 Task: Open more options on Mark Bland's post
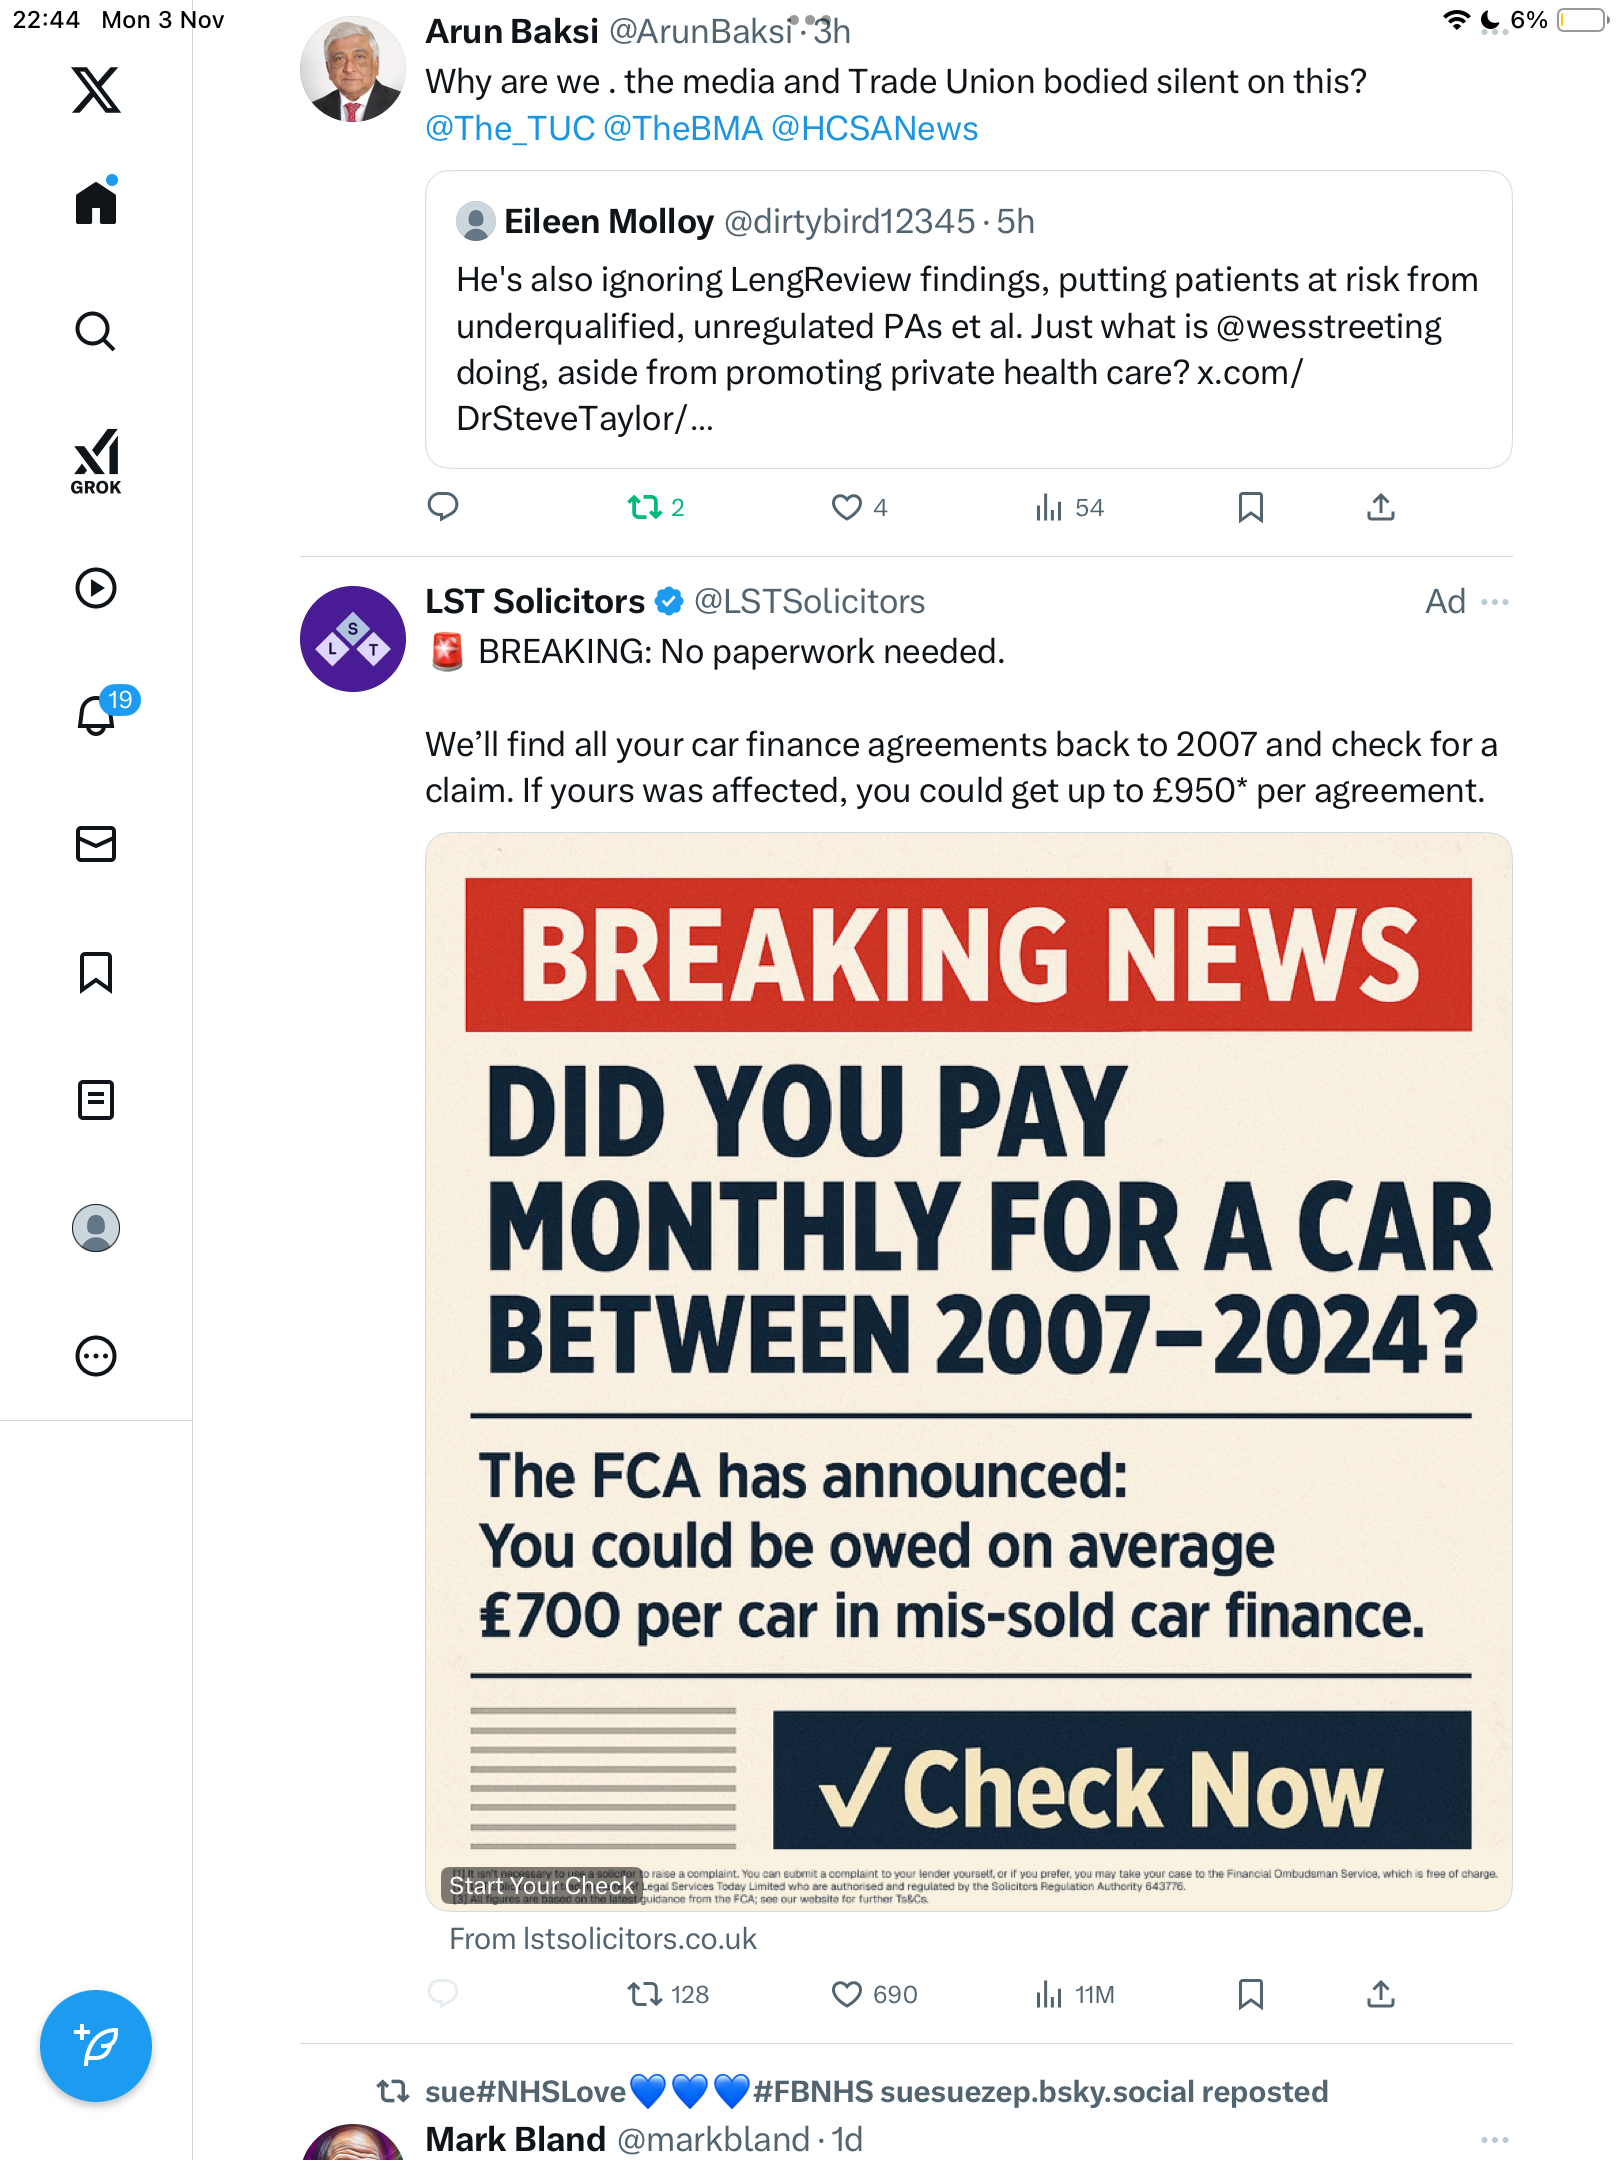point(1495,2140)
